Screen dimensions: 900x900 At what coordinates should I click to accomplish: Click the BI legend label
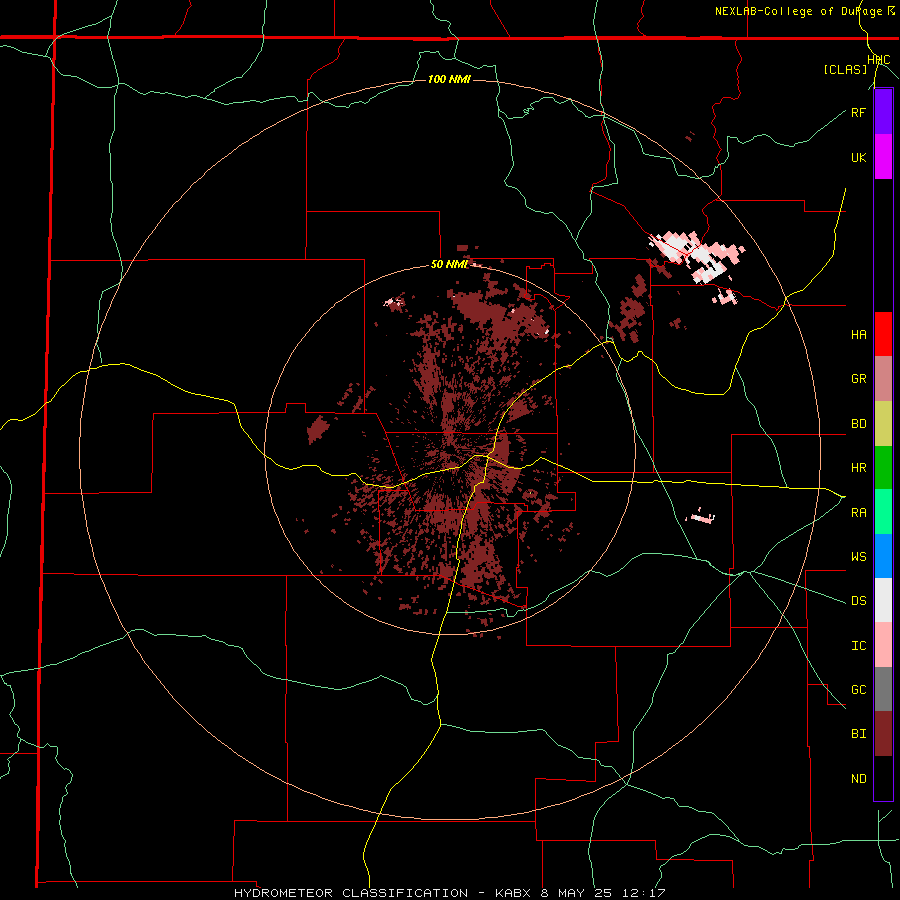click(x=859, y=734)
